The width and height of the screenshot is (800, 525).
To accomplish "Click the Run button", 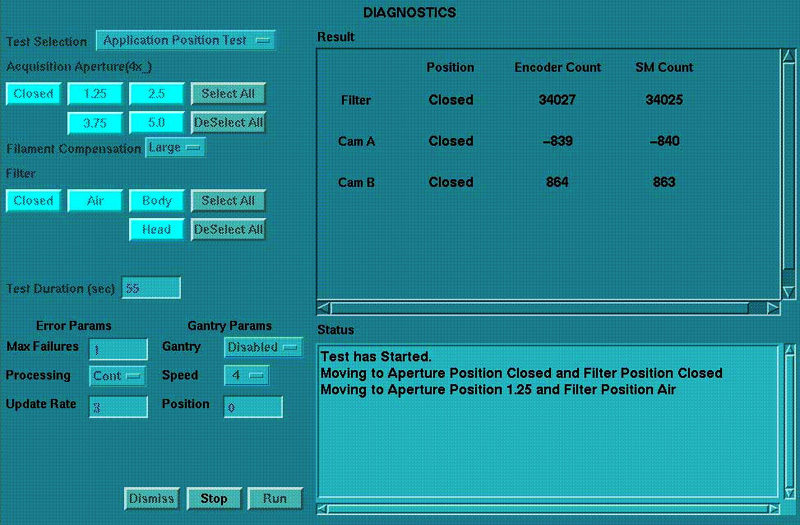I will pyautogui.click(x=274, y=498).
